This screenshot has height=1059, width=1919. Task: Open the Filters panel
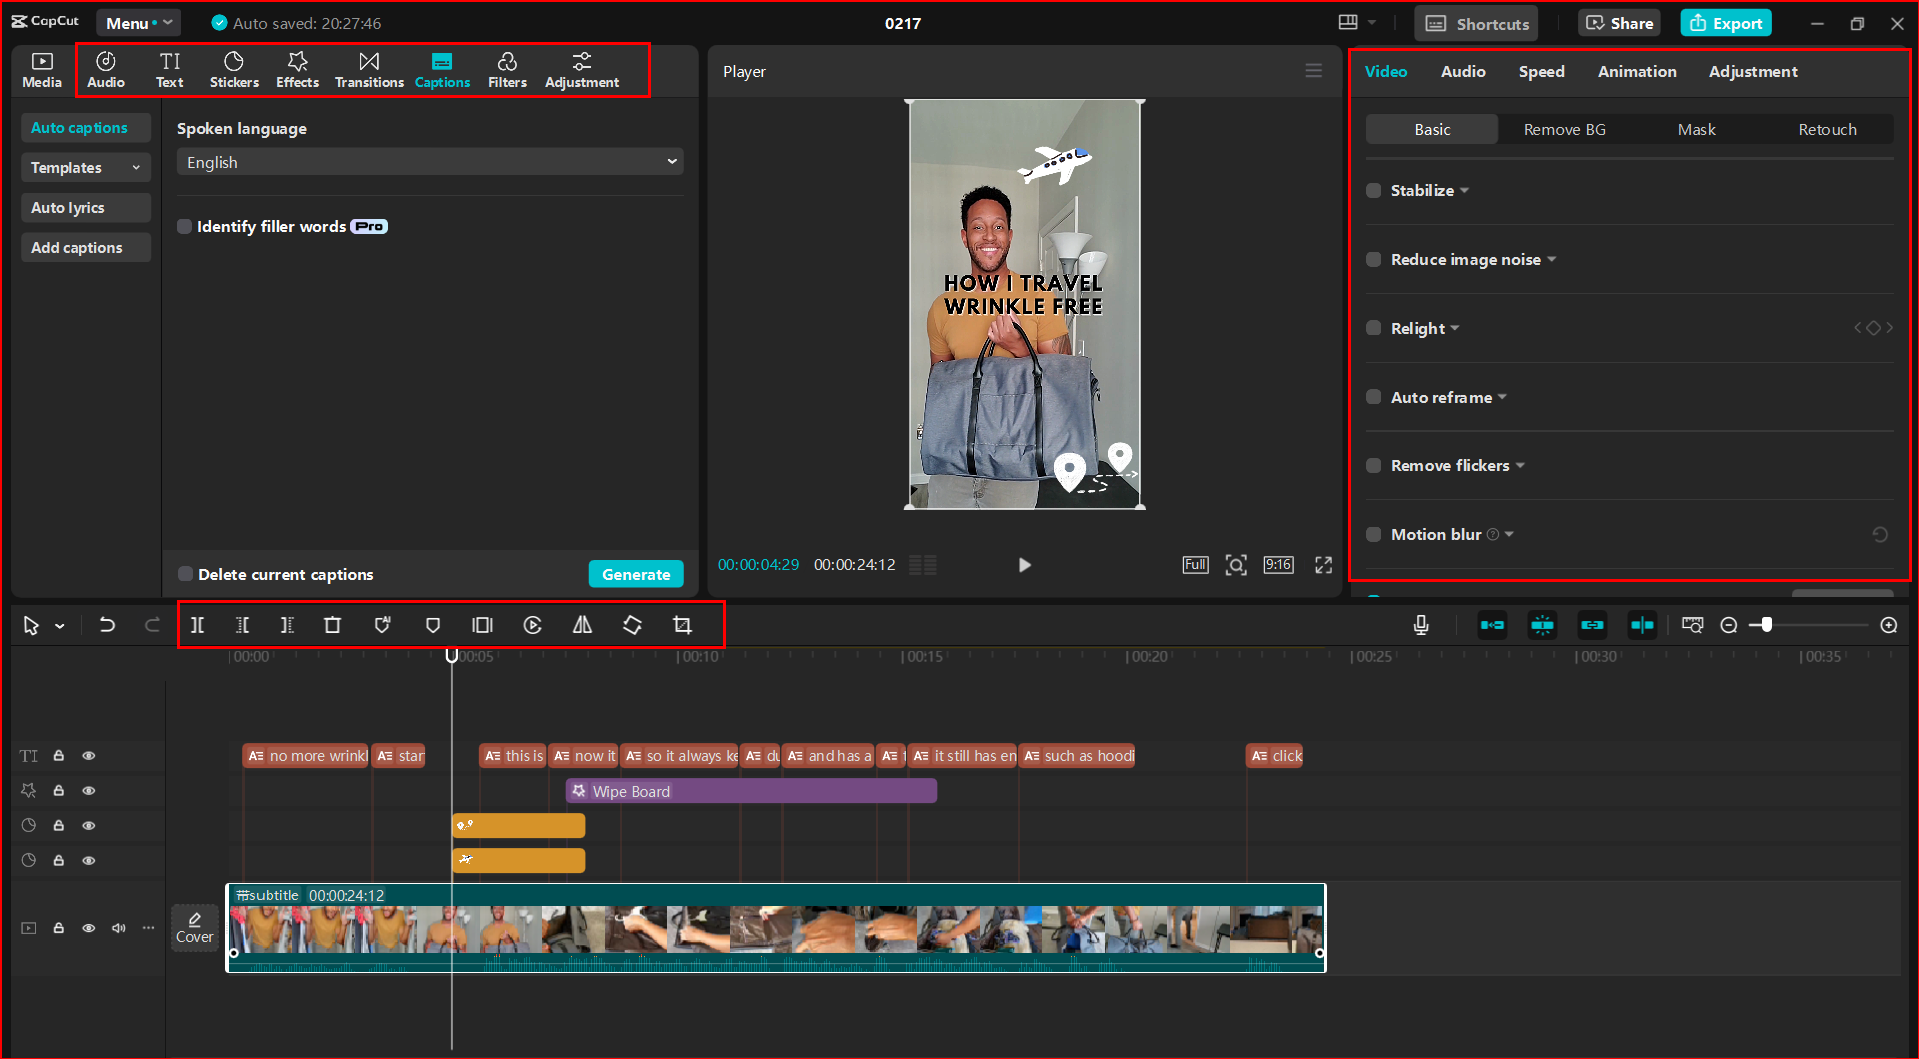pos(507,69)
